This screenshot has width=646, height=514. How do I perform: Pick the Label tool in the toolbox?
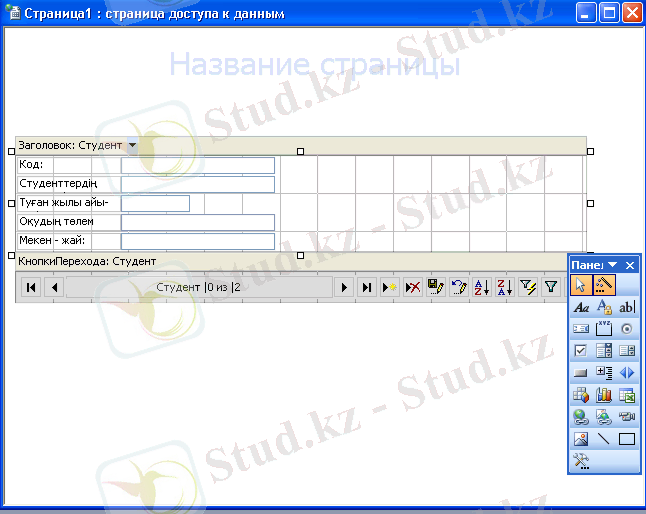[581, 307]
